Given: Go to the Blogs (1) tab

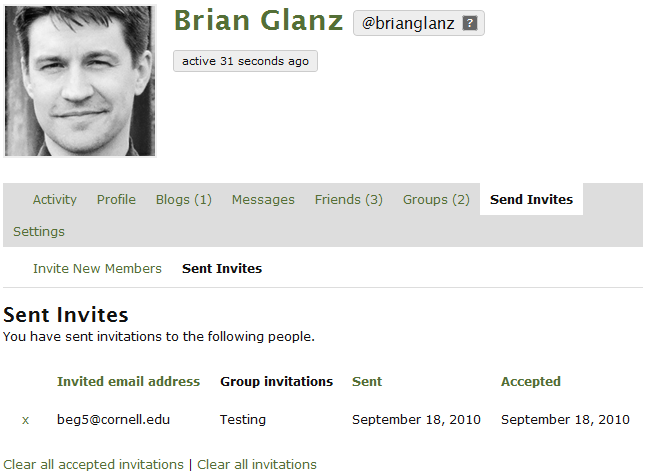Looking at the screenshot, I should [x=184, y=199].
